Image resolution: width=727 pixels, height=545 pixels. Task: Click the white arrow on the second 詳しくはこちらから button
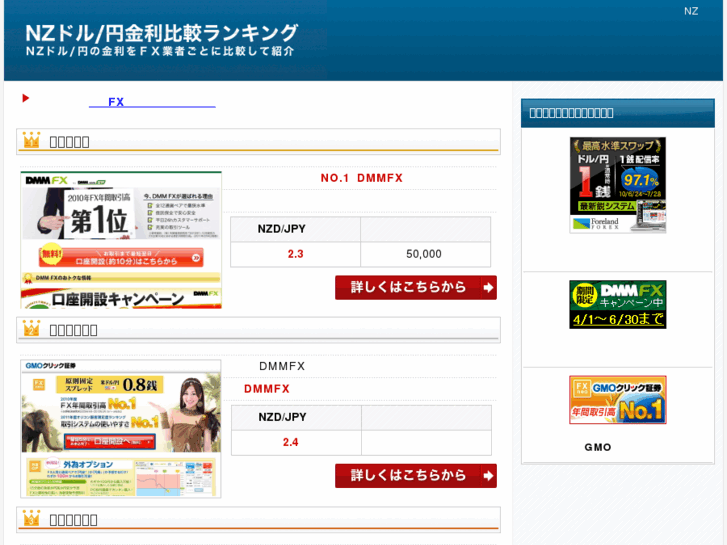(x=488, y=476)
